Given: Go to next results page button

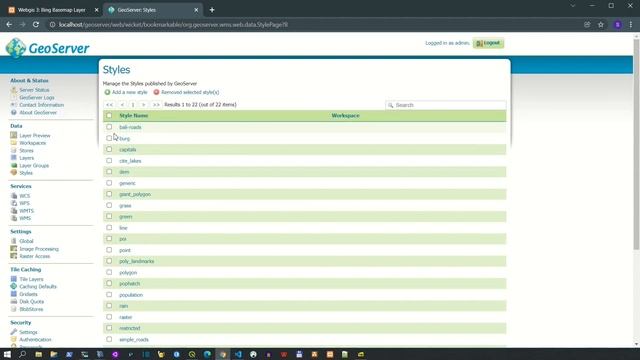Looking at the screenshot, I should click(144, 105).
